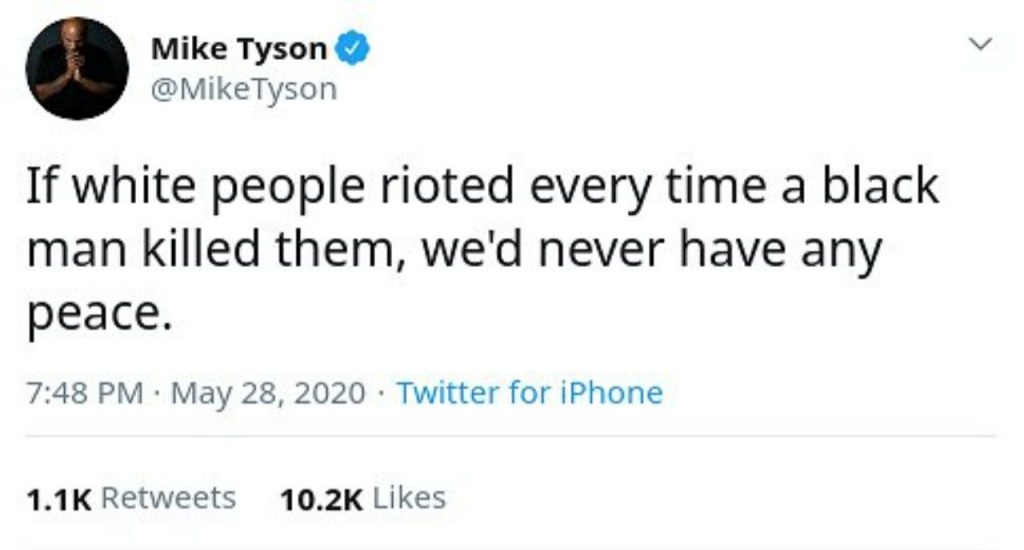Screen dimensions: 1024x550
Task: Click the word "peace." in the tweet
Action: point(92,314)
